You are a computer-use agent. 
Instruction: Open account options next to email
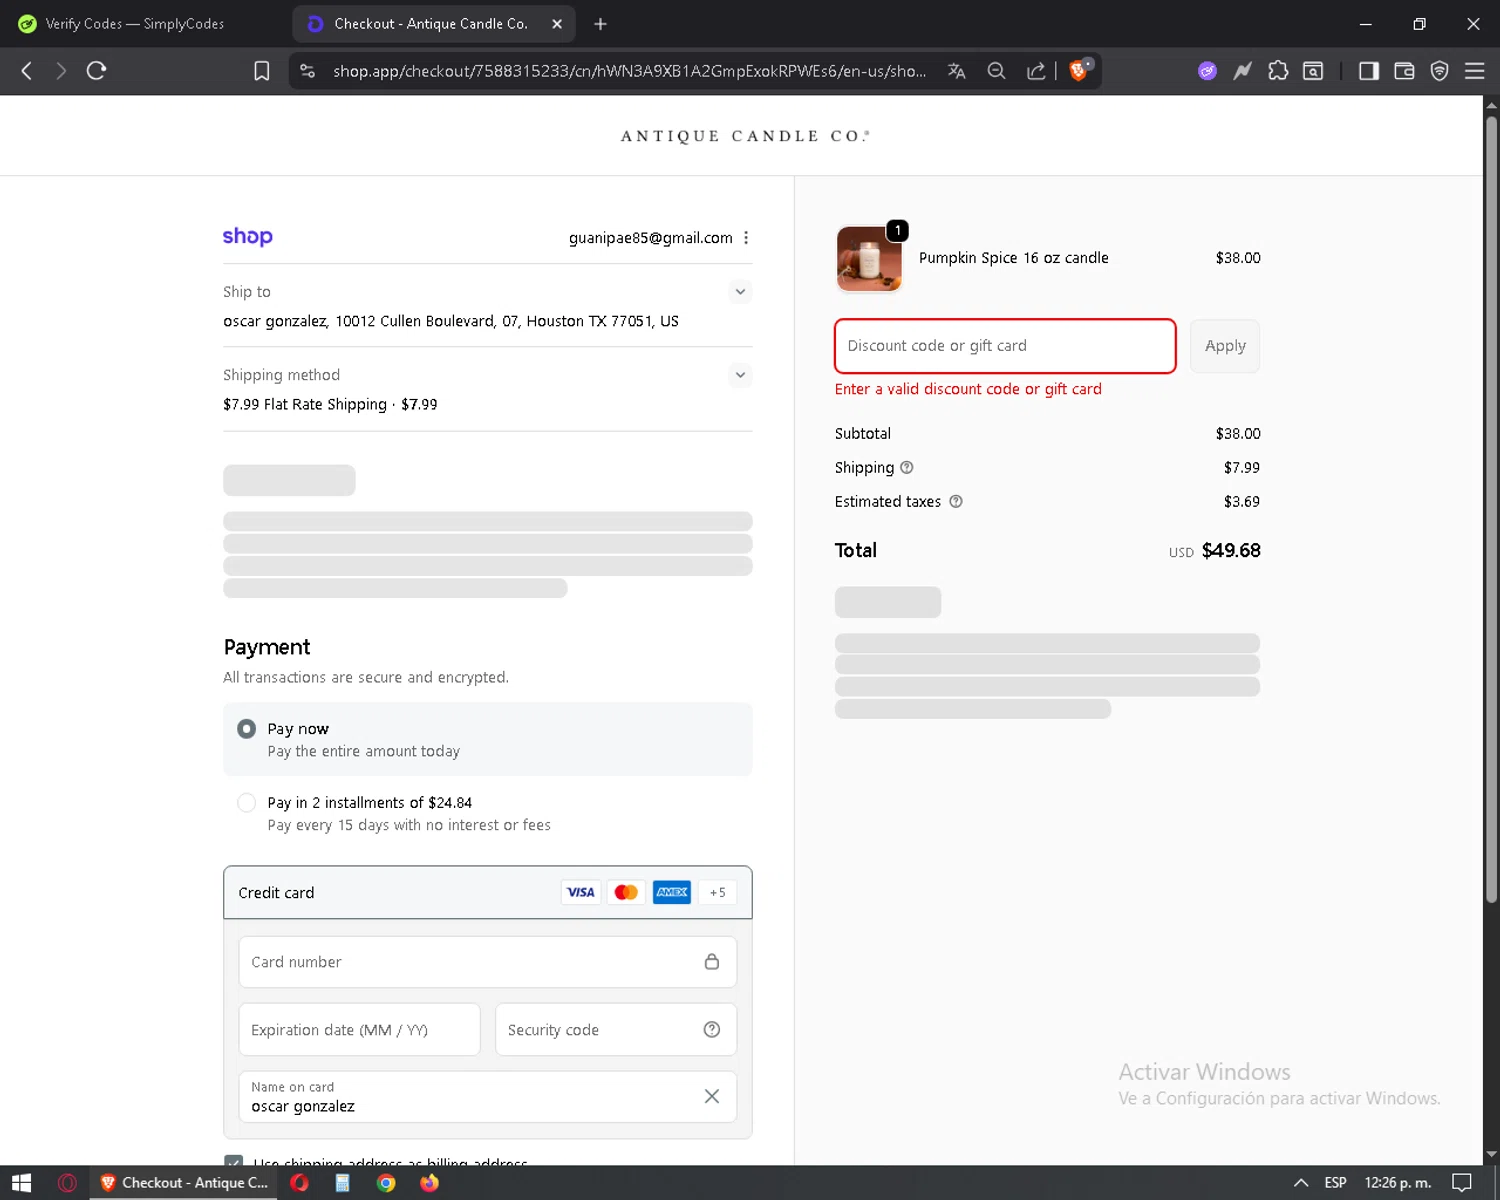[x=746, y=238]
